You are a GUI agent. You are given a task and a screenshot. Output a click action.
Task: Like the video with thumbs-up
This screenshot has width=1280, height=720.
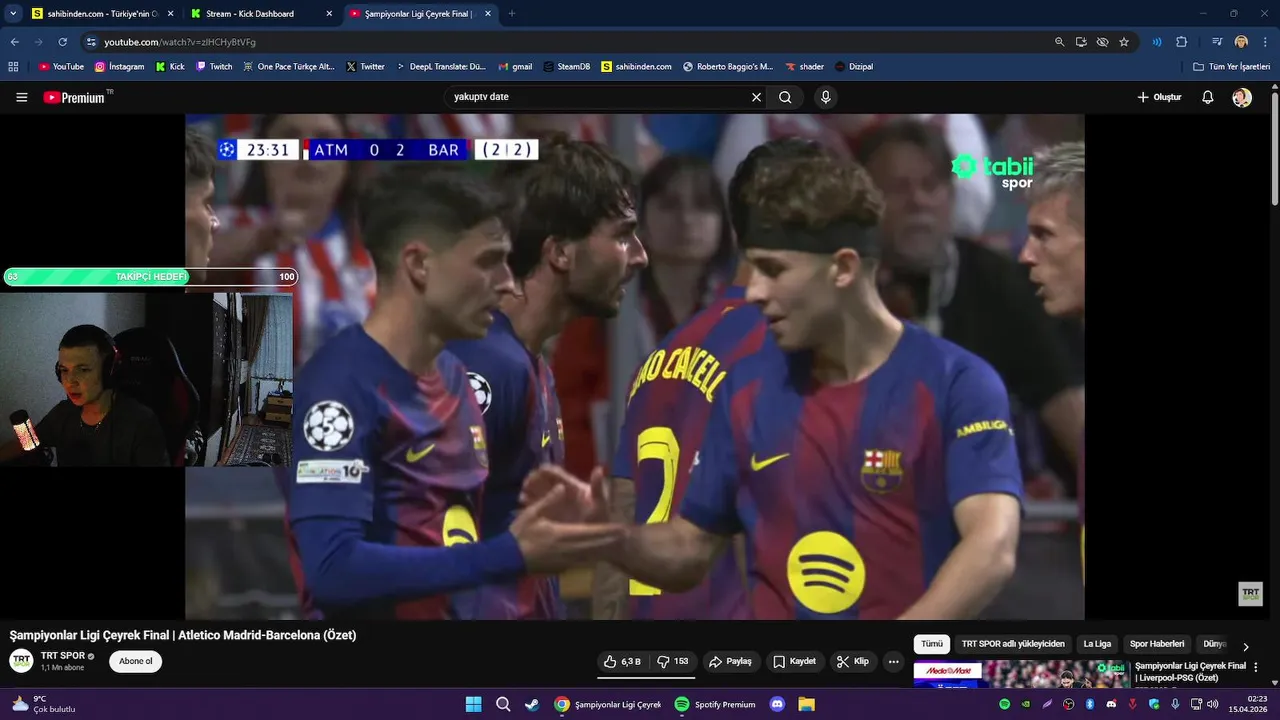pos(621,661)
